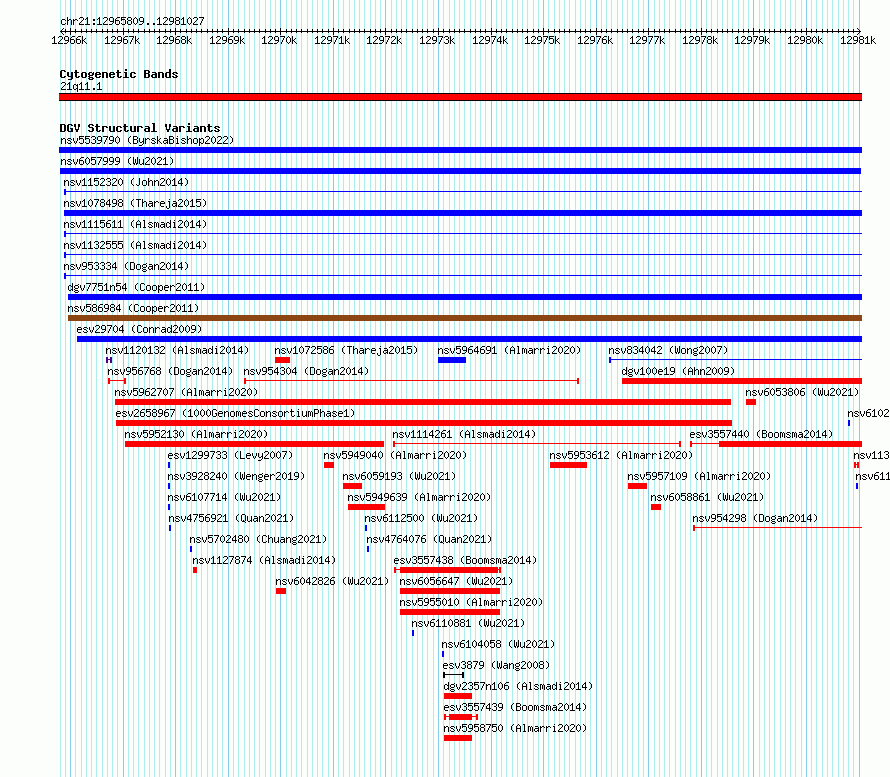The height and width of the screenshot is (777, 890).
Task: Click nsv5949040 (Almarri2020) label
Action: pos(395,455)
